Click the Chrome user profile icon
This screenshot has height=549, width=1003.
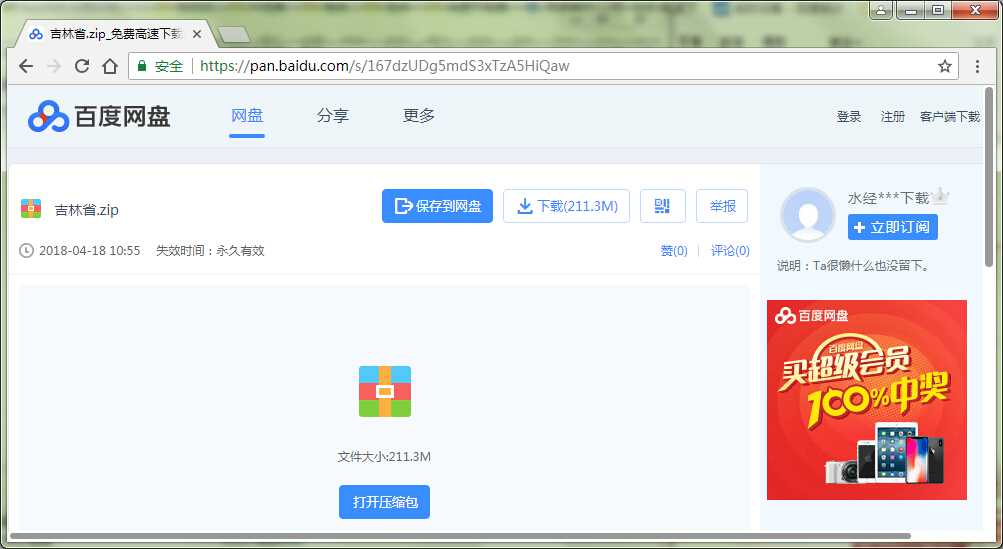[x=881, y=10]
